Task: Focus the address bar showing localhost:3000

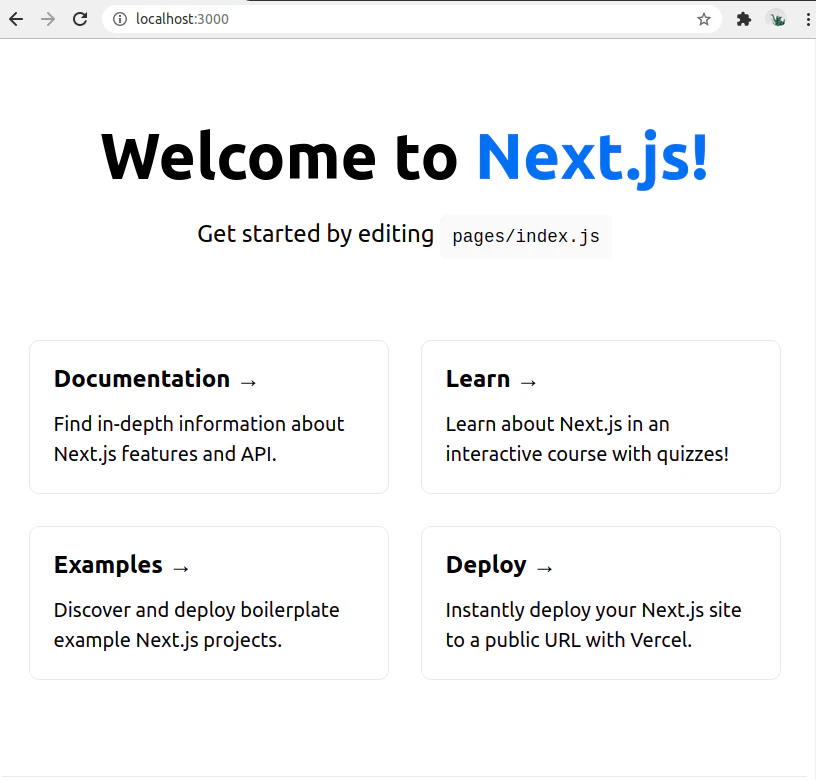Action: [411, 19]
